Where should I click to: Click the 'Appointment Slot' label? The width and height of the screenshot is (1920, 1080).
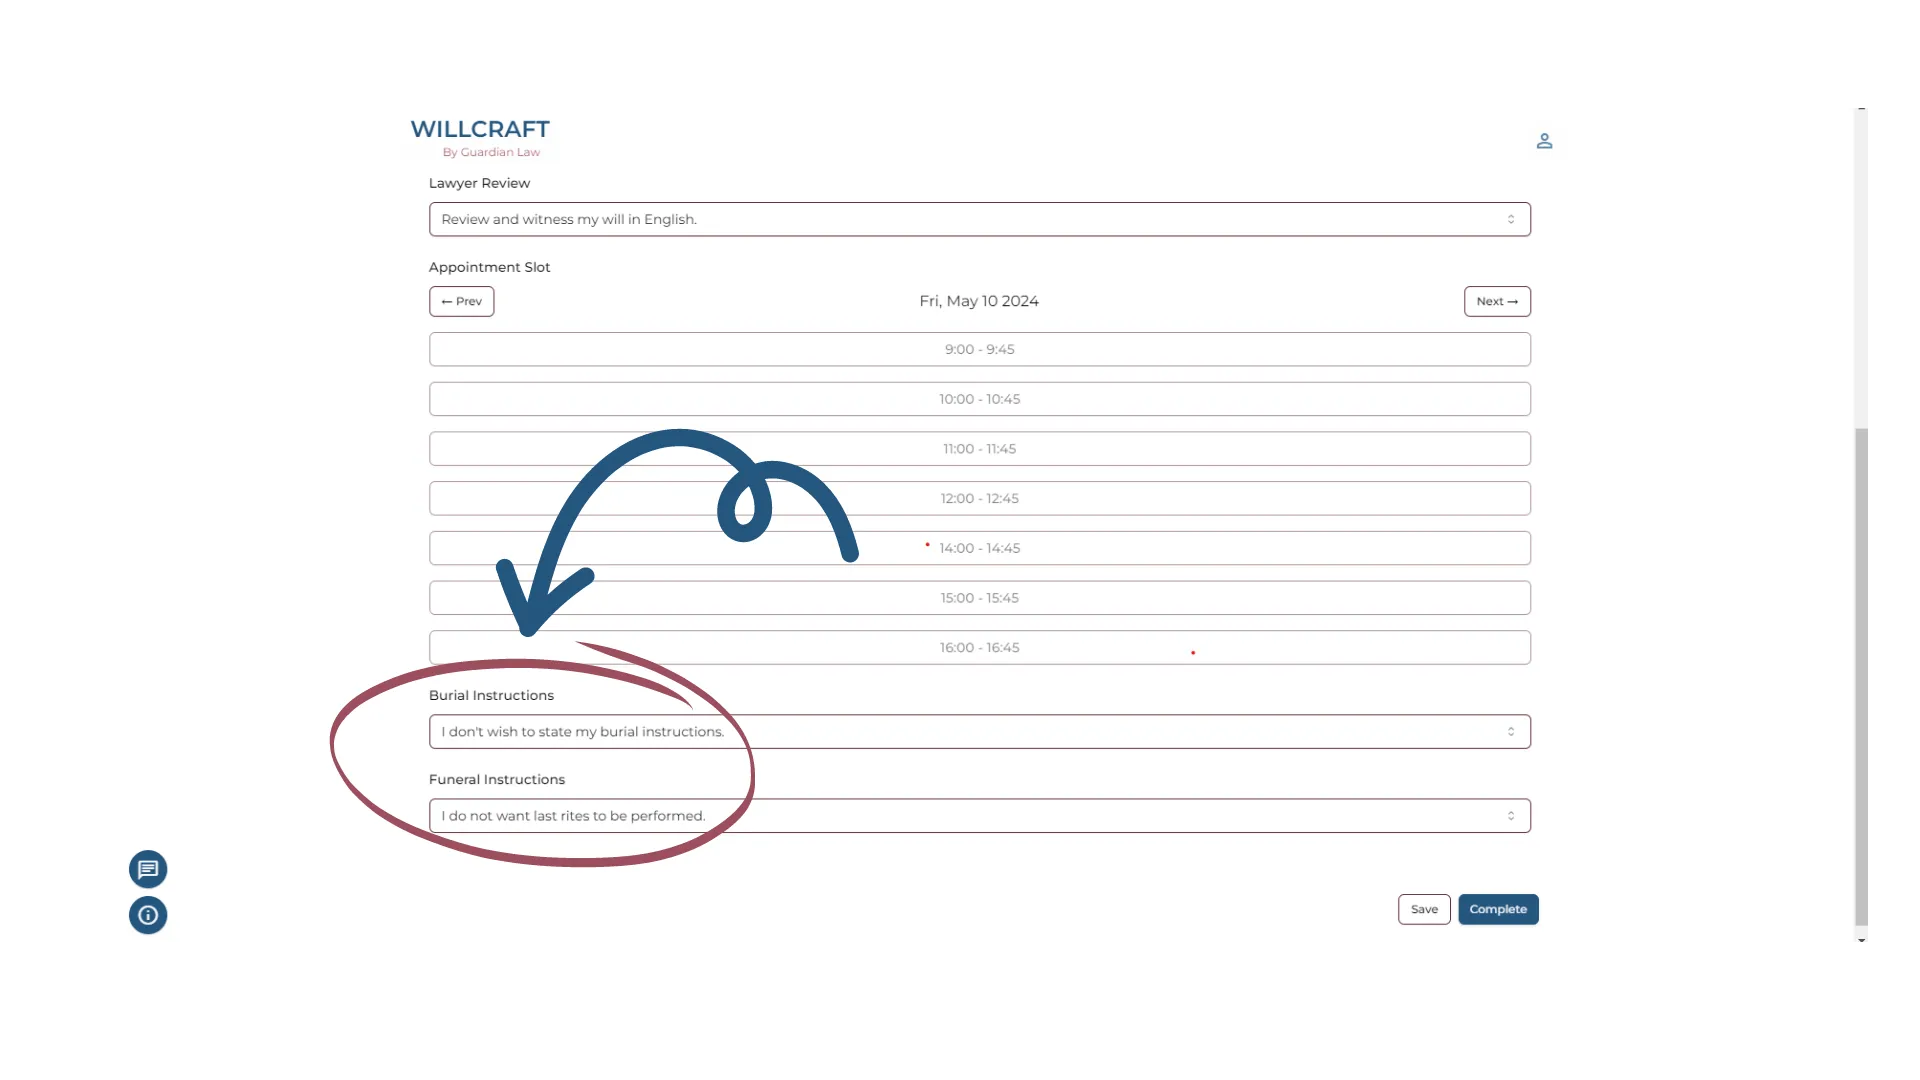point(489,267)
